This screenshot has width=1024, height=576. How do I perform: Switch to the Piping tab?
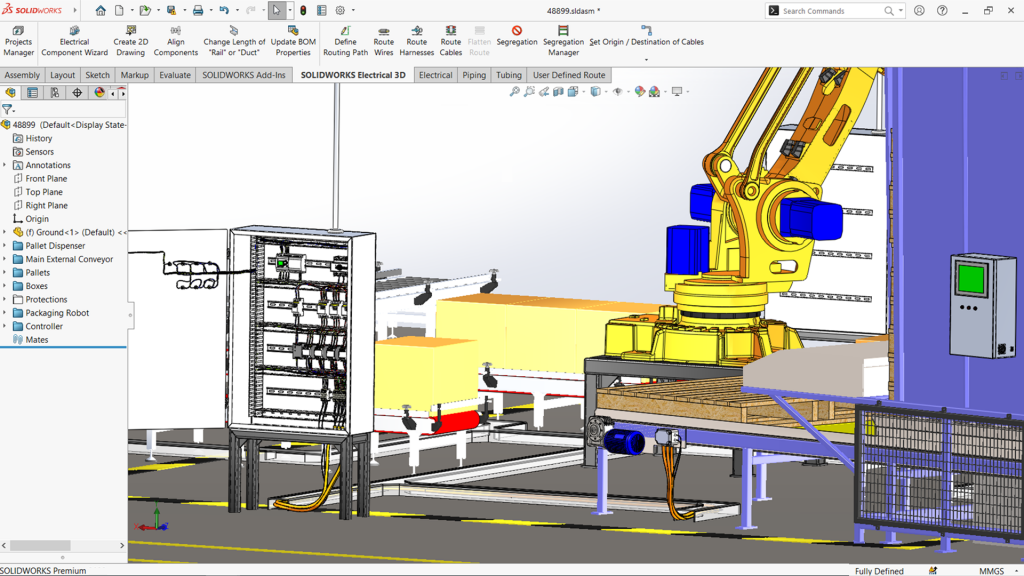(473, 74)
